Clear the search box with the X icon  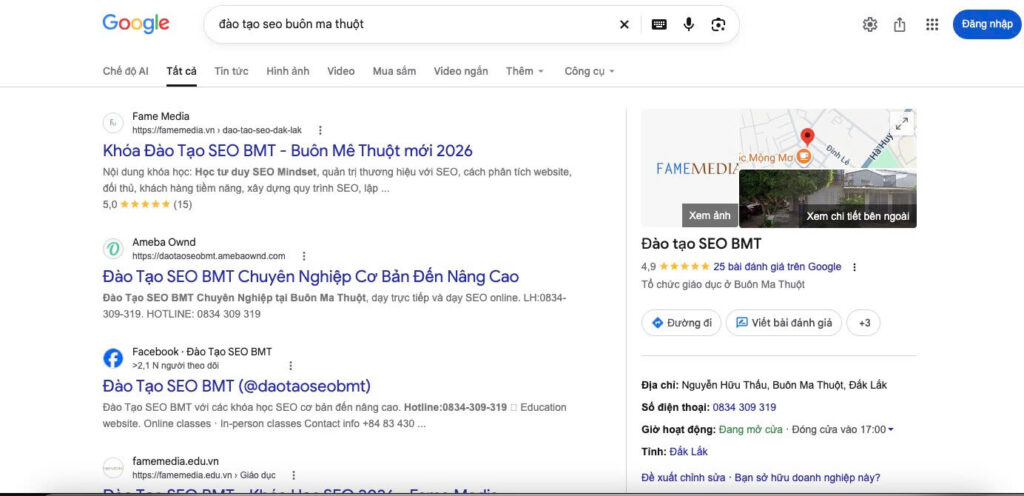pos(624,25)
